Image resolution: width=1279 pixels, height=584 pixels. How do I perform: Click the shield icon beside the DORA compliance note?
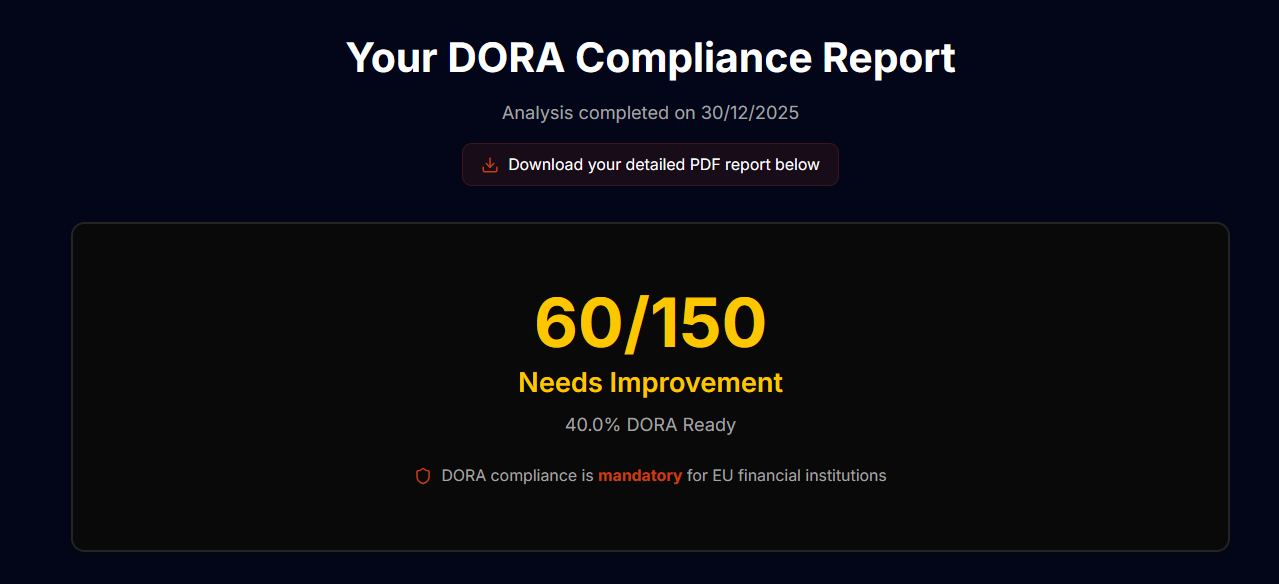pos(423,476)
